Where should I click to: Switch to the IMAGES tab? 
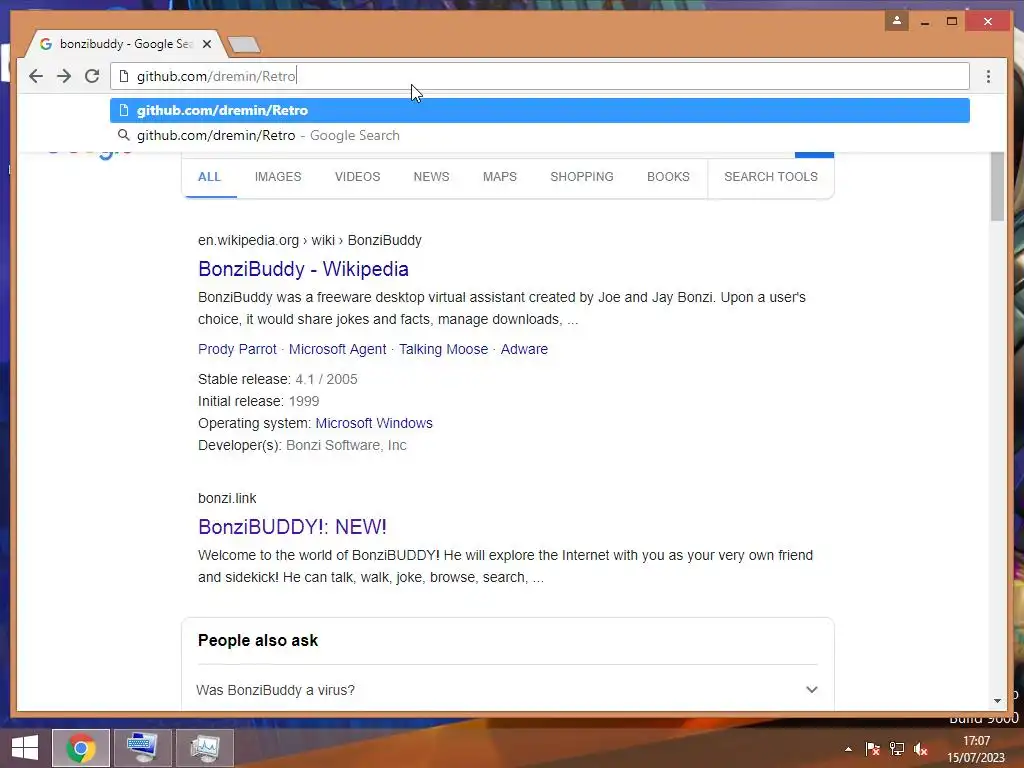(278, 177)
